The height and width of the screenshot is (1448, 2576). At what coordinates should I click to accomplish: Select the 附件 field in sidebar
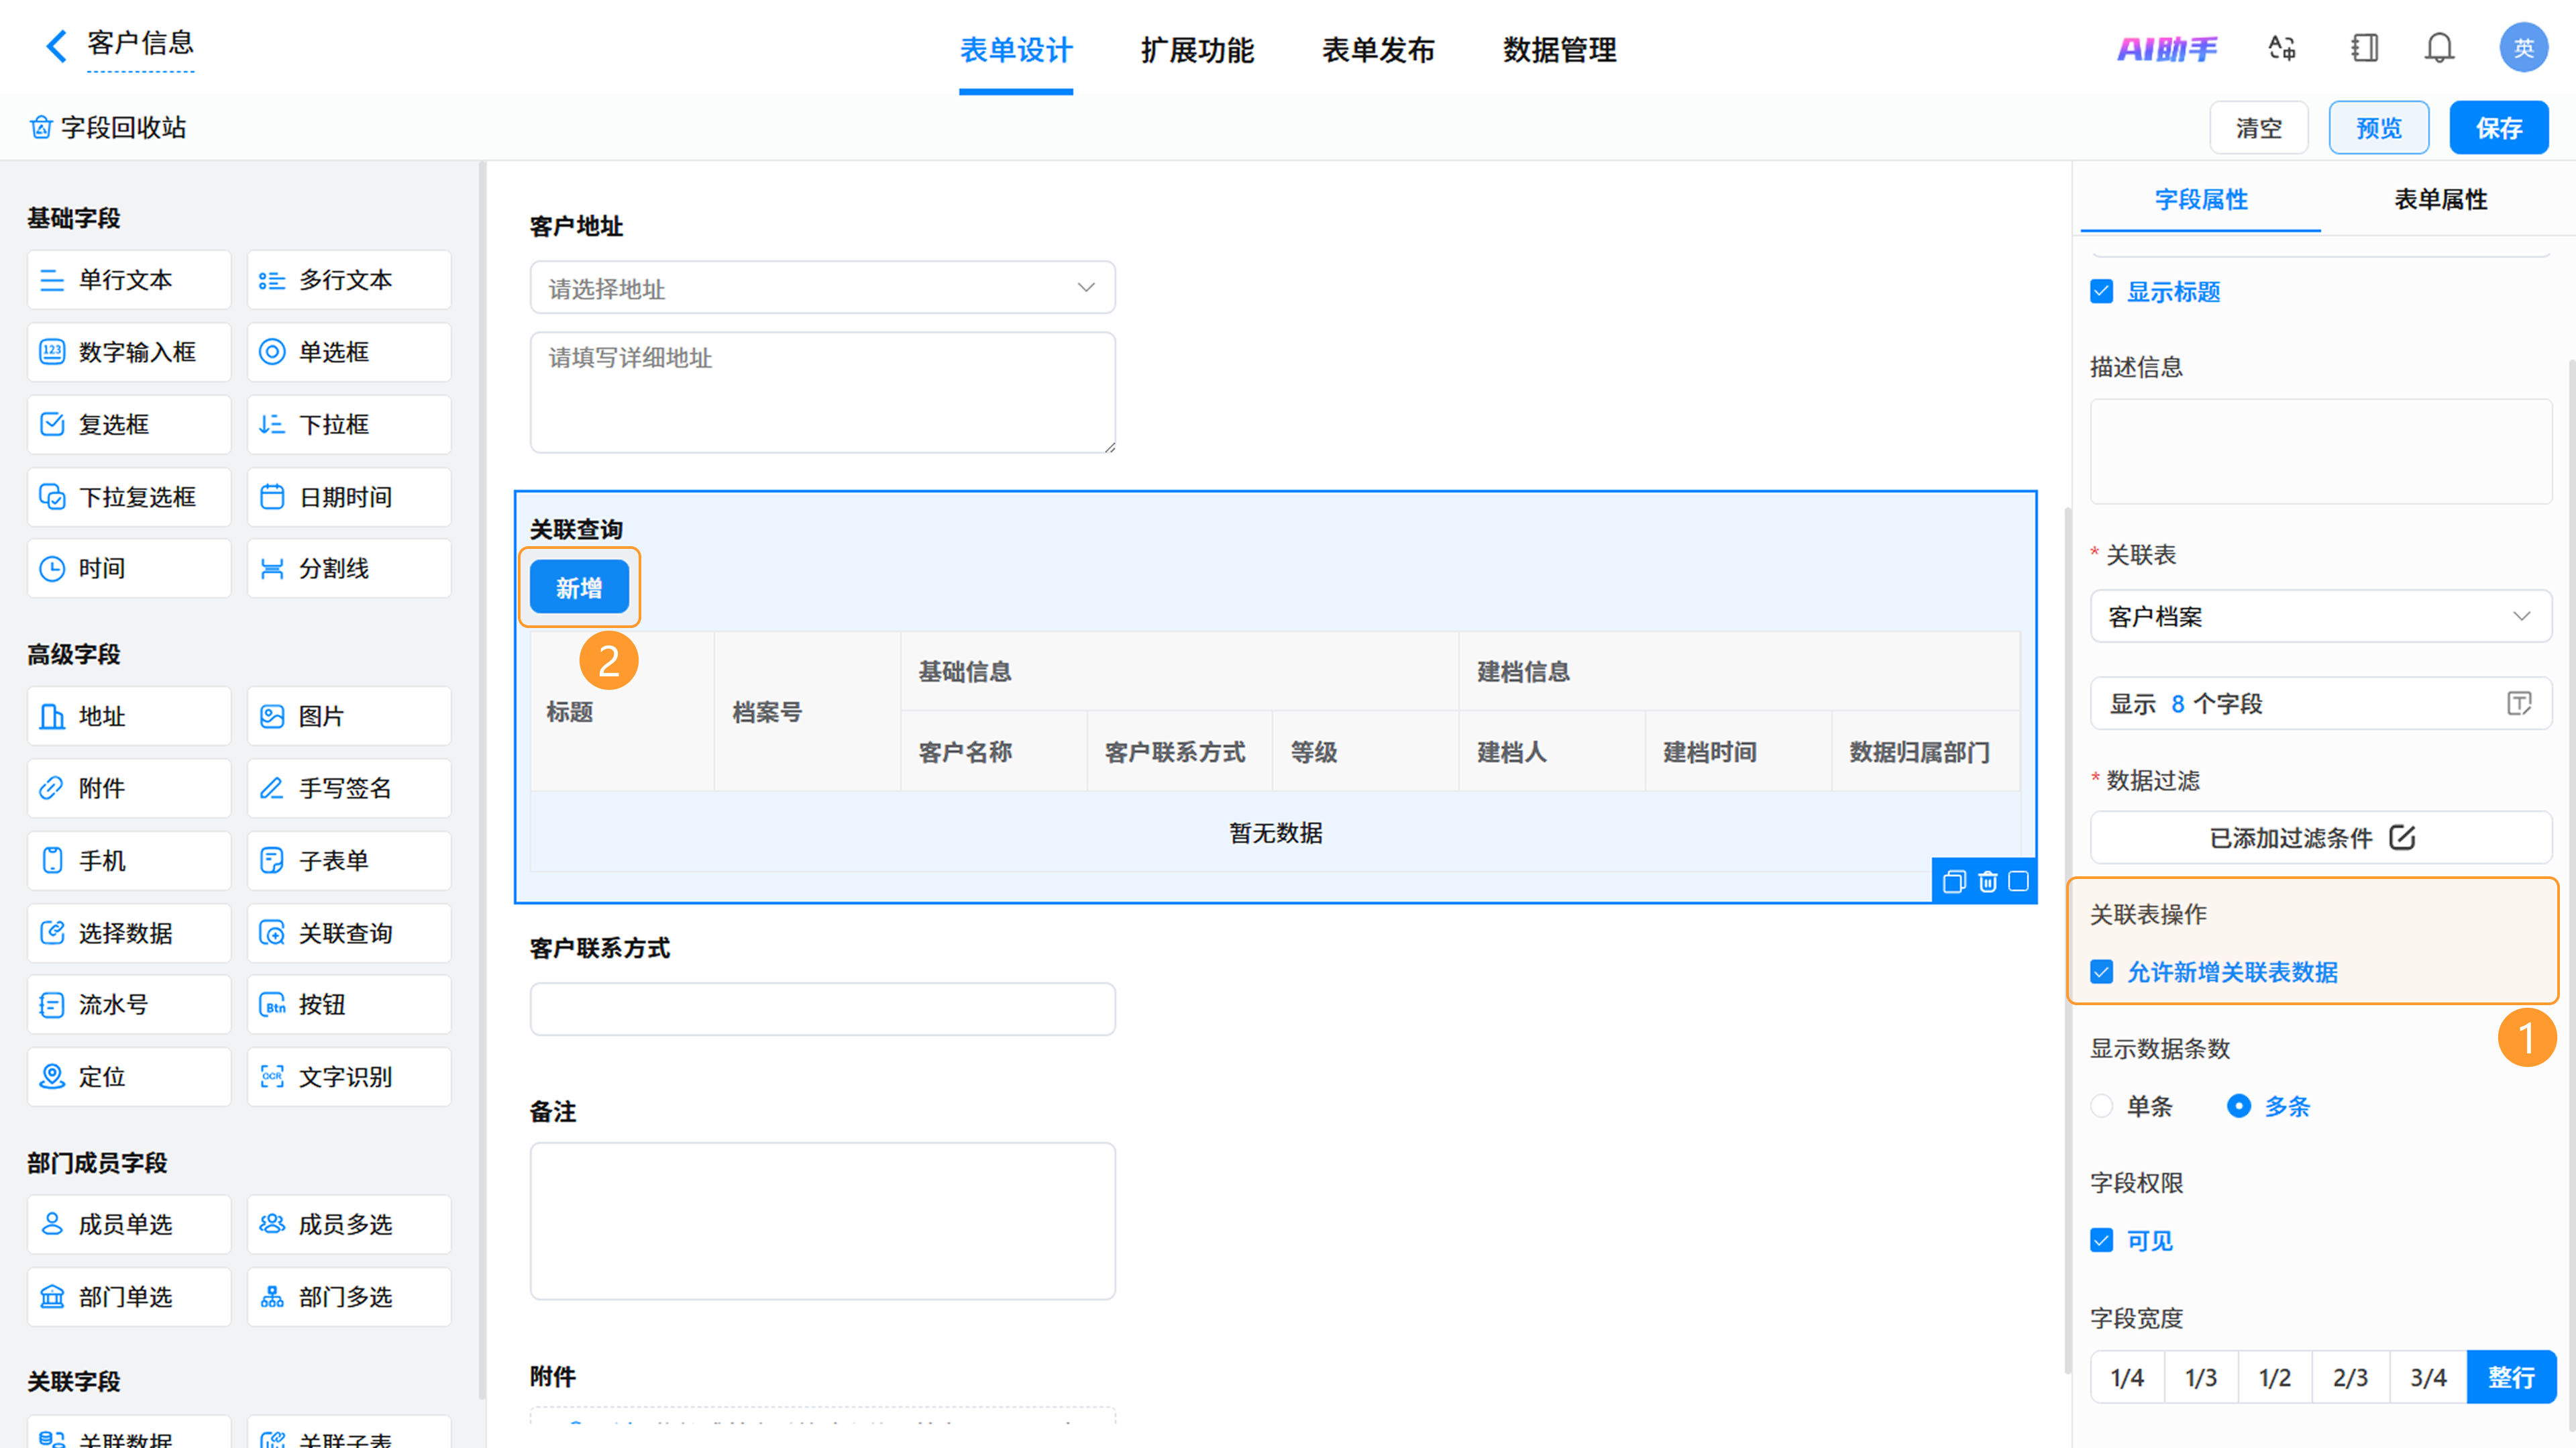(129, 788)
